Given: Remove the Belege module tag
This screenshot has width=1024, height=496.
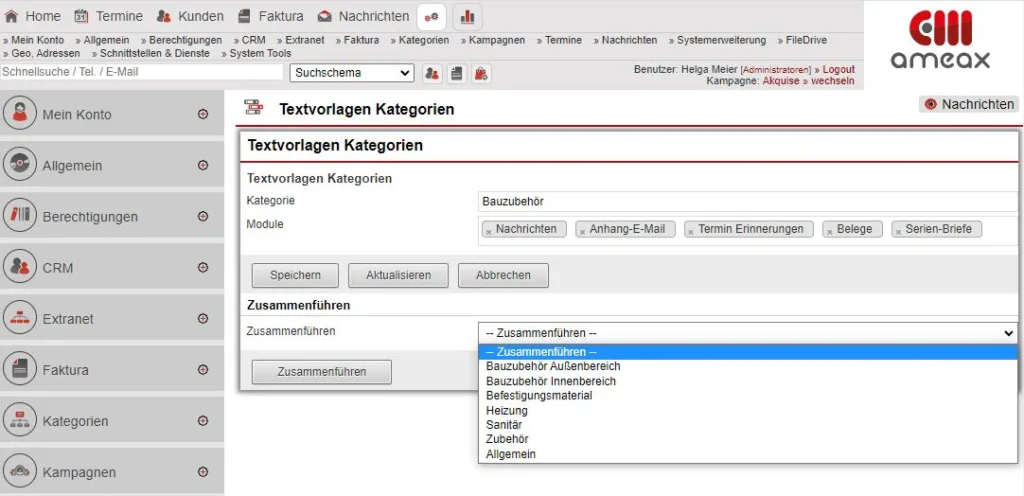Looking at the screenshot, I should coord(829,231).
